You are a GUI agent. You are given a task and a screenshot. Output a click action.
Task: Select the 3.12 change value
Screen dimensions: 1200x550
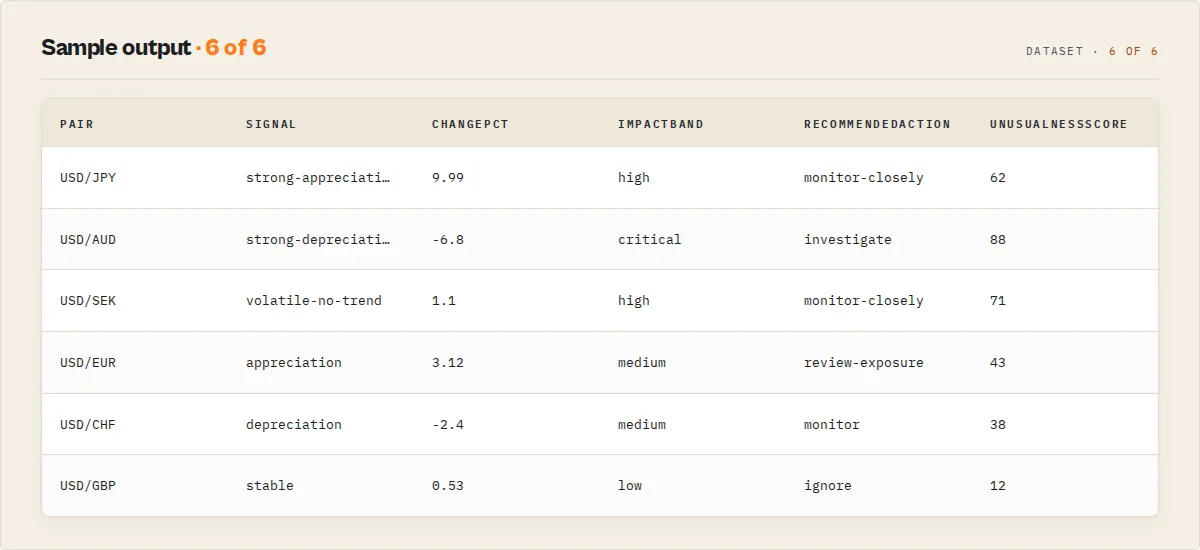448,362
